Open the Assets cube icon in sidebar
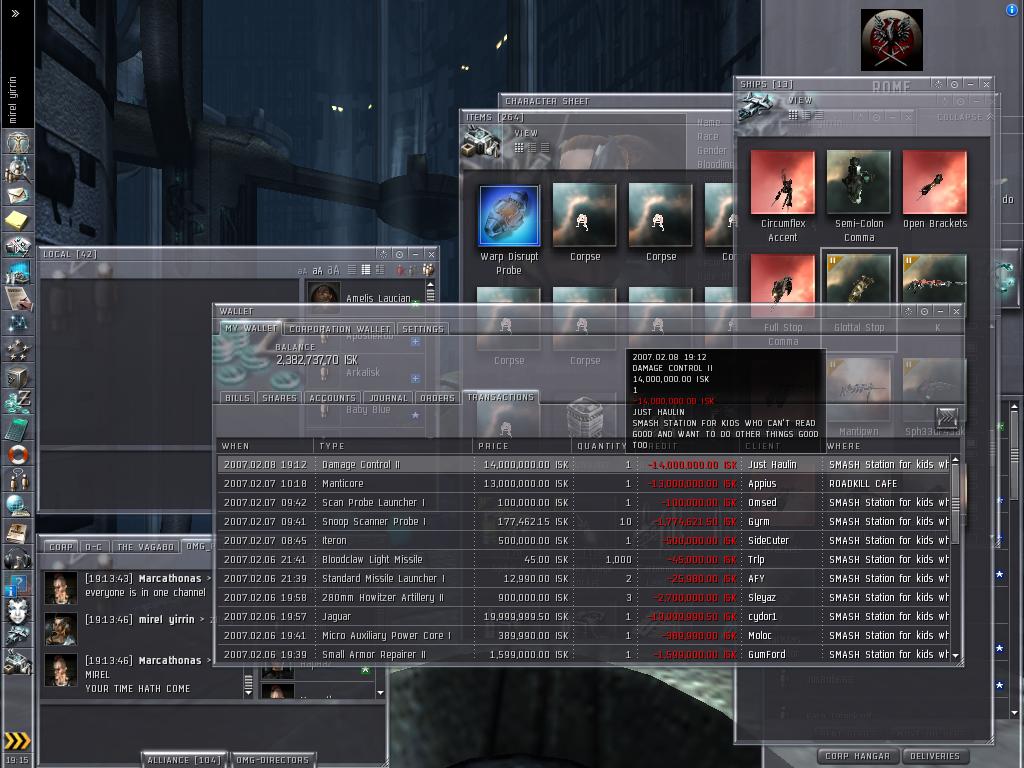 click(x=18, y=376)
